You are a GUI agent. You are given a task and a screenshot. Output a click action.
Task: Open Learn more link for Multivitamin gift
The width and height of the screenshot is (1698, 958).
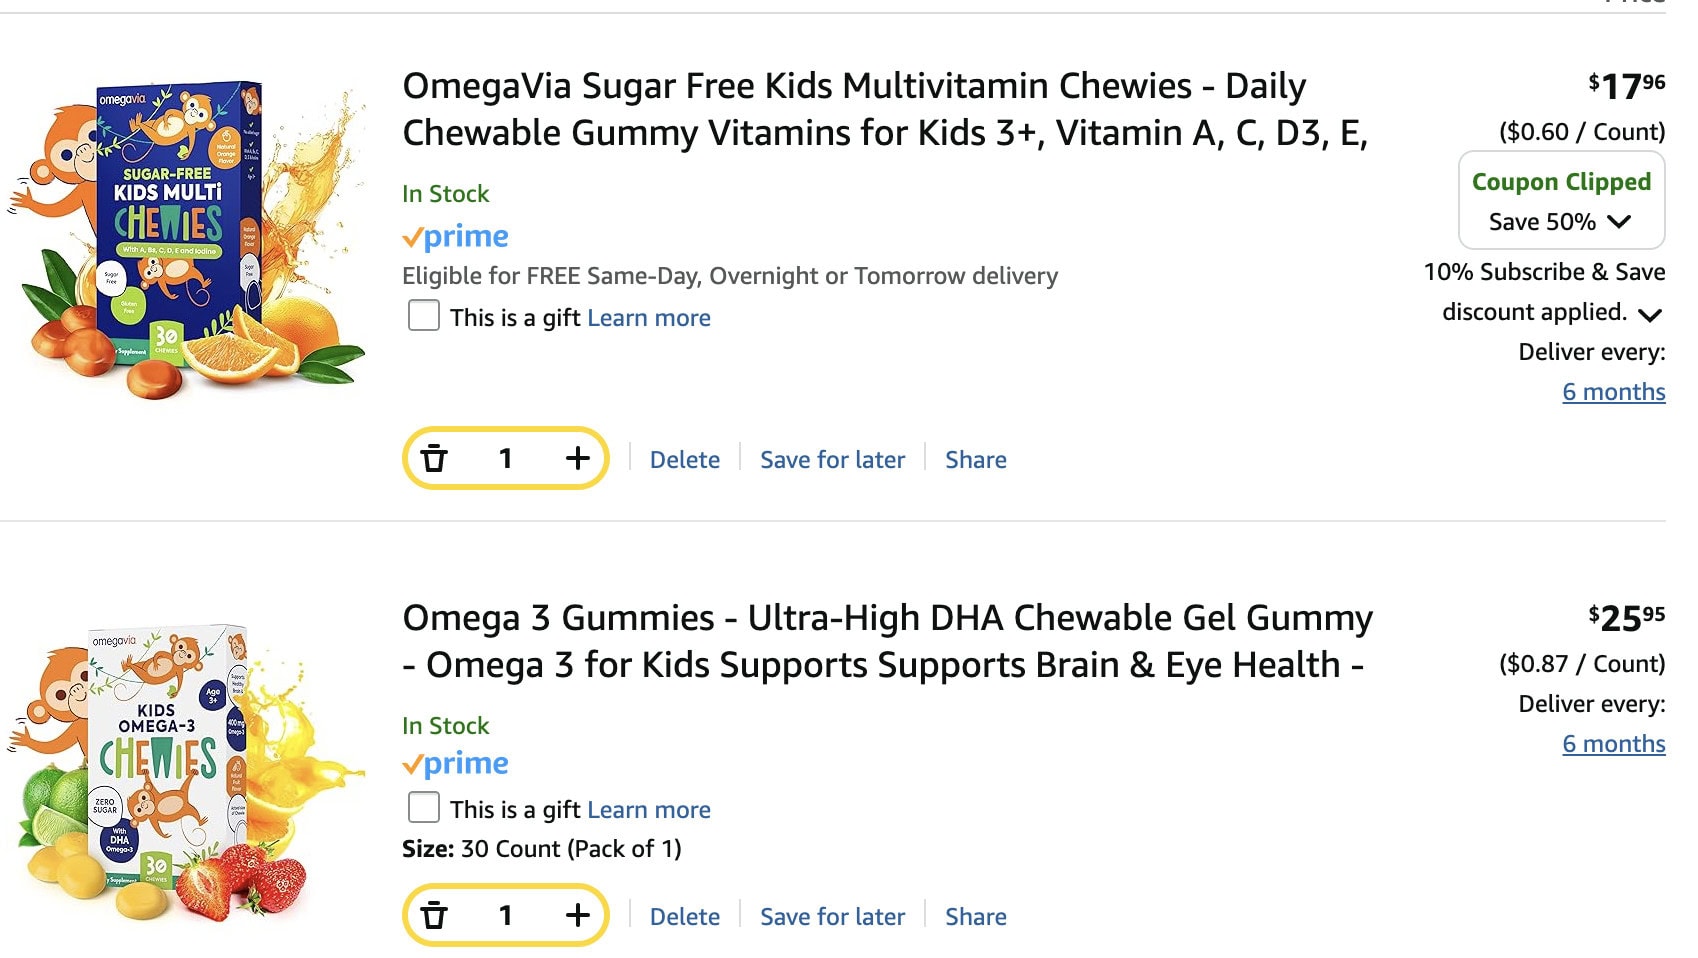coord(648,318)
